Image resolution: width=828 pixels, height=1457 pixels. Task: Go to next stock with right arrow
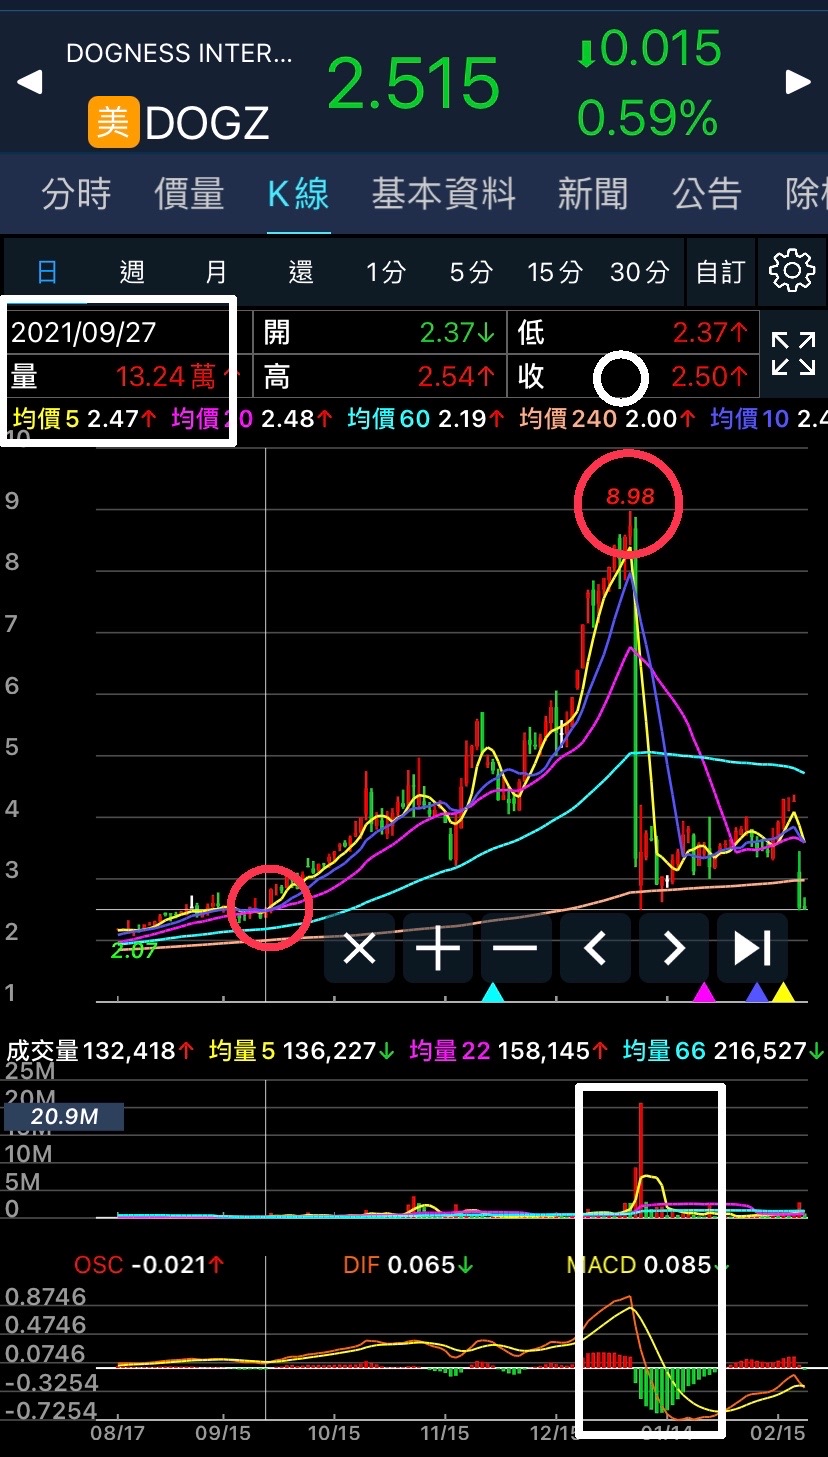(798, 82)
